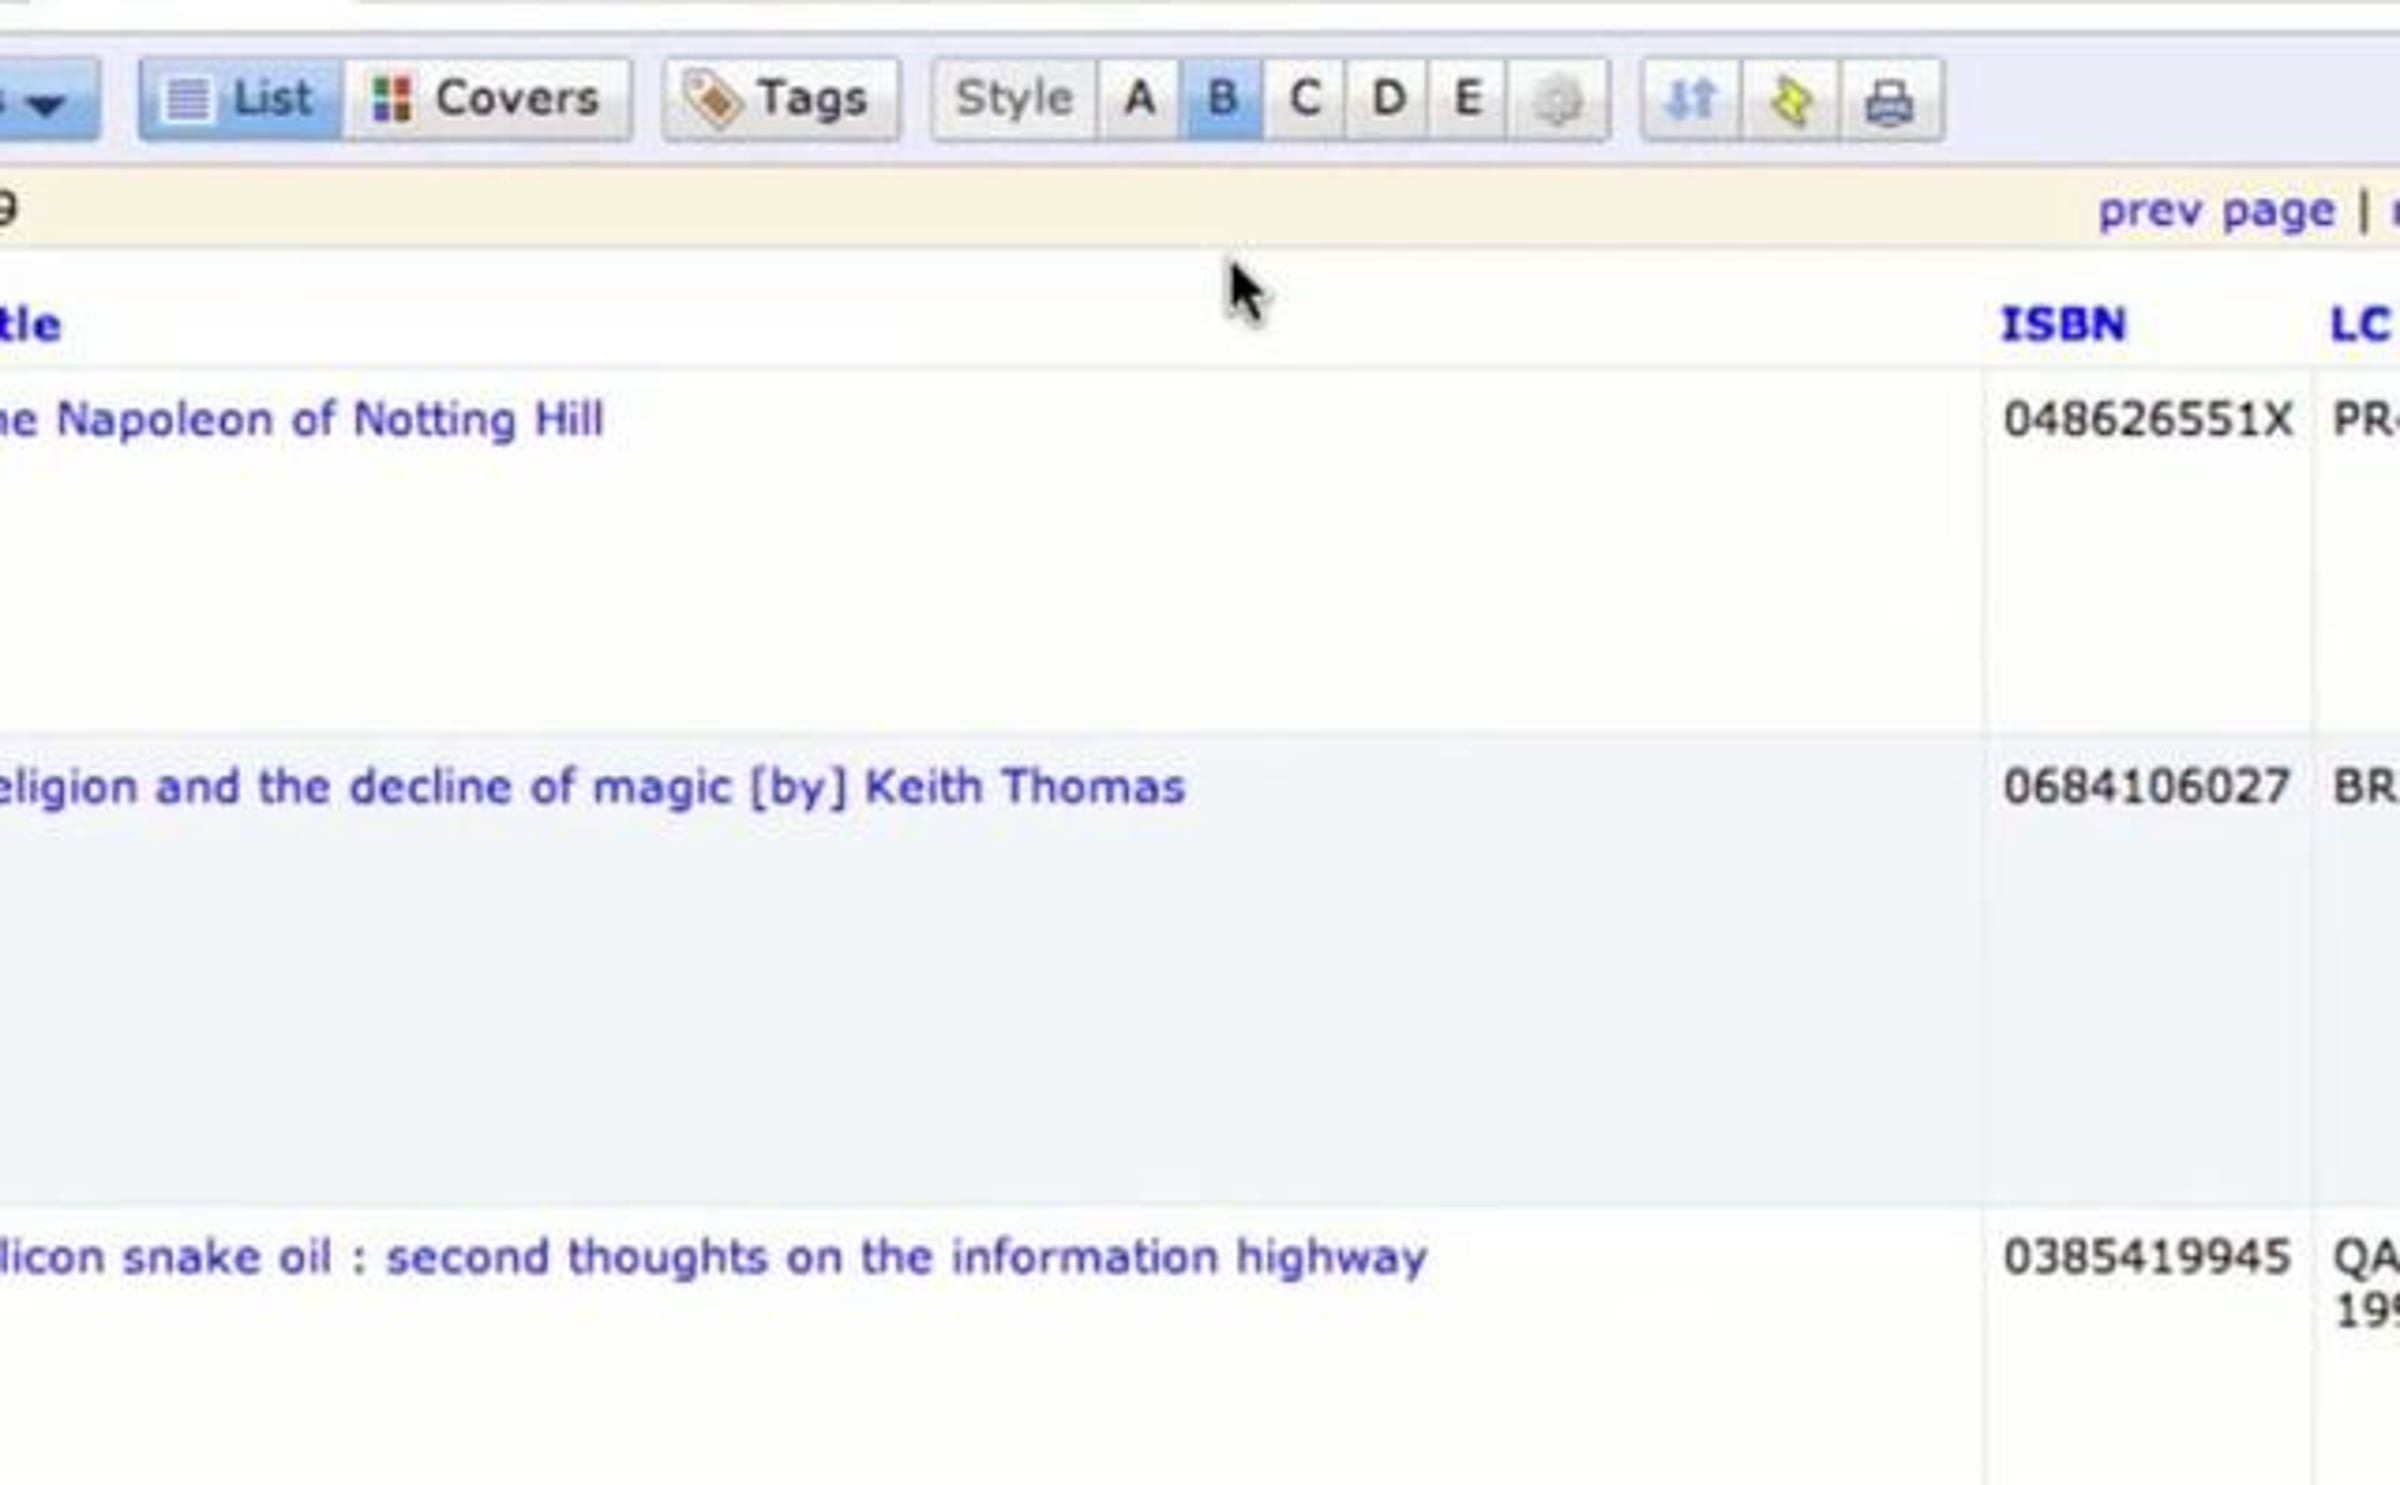Viewport: 2400px width, 1485px height.
Task: Sort by ISBN column header
Action: [x=2062, y=325]
